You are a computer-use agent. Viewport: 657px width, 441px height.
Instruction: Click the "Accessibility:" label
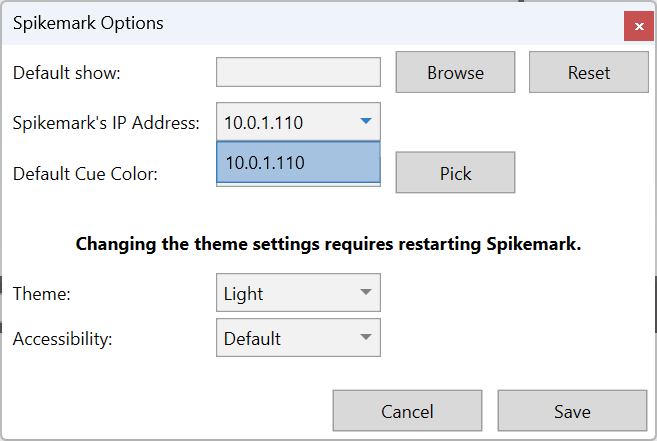coord(63,339)
